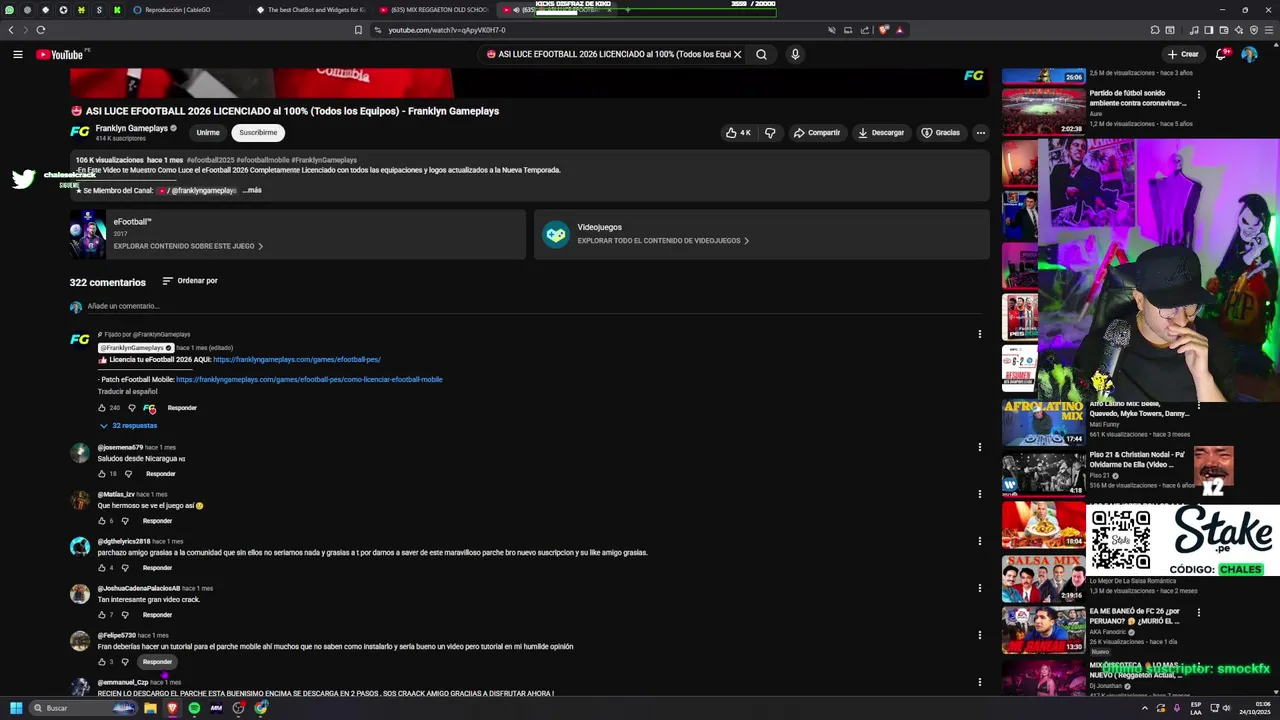Open the Afro Latino Mix video thumbnail

coord(1043,422)
